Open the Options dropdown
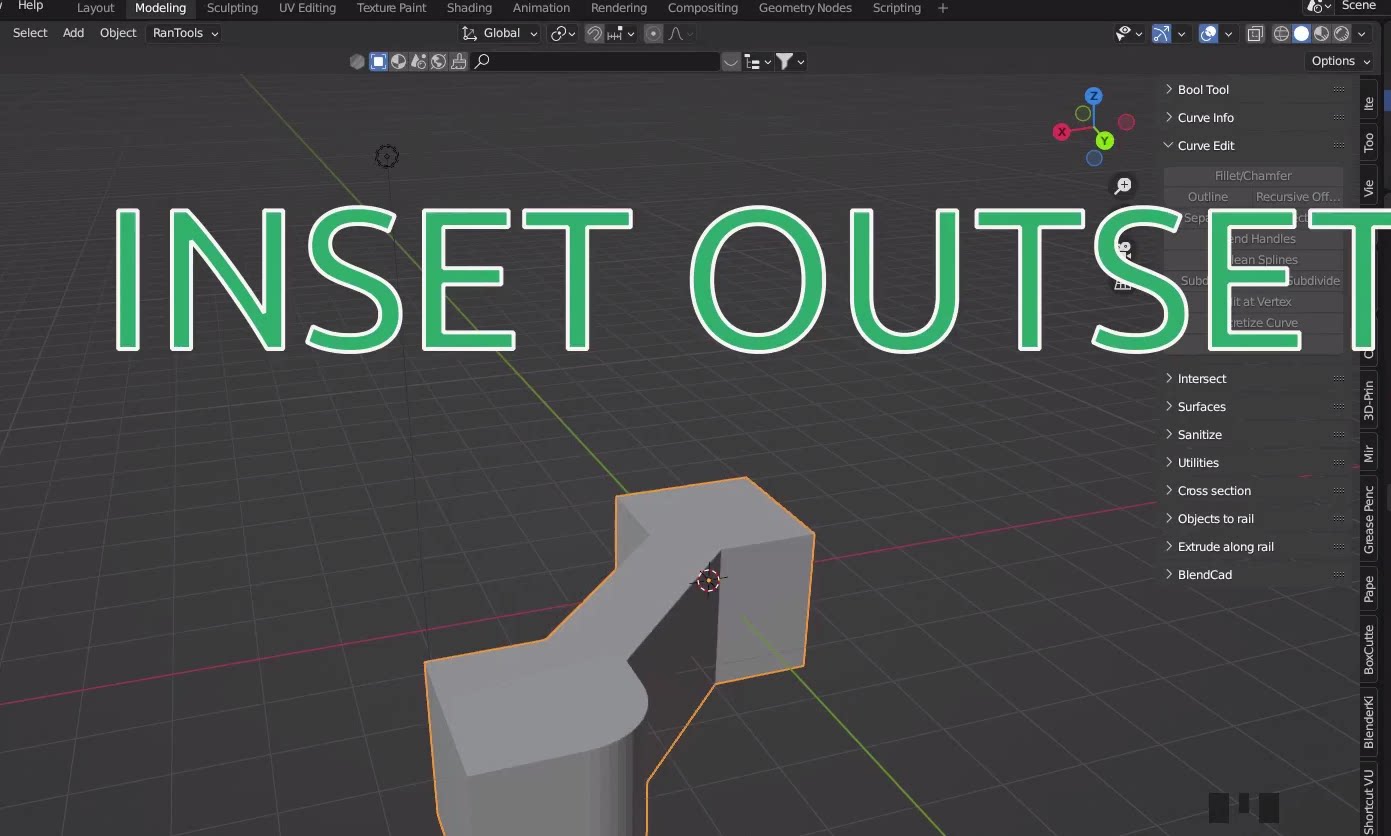This screenshot has height=836, width=1391. [1340, 61]
